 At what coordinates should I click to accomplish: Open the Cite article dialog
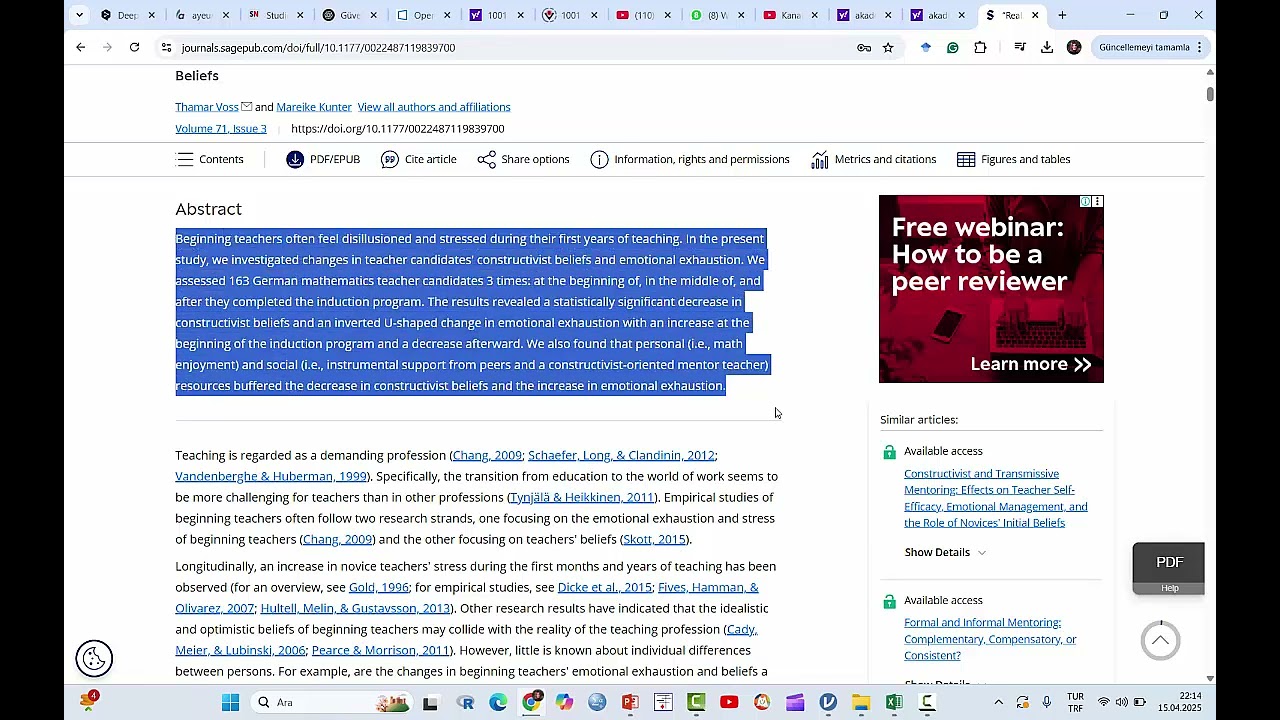click(419, 159)
